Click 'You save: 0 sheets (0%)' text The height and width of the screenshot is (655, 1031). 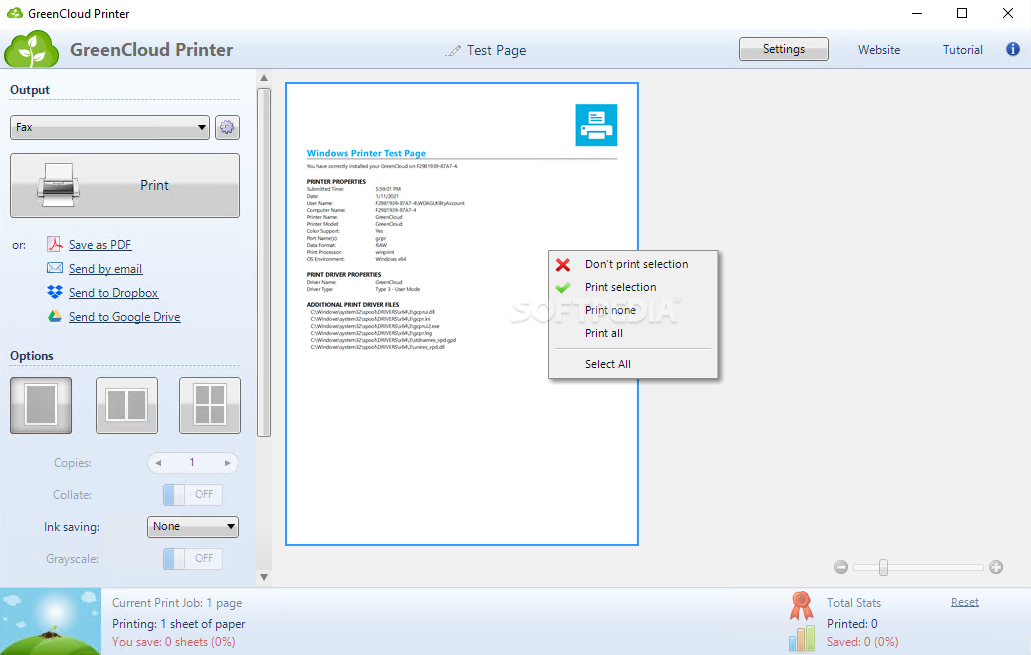(x=174, y=642)
